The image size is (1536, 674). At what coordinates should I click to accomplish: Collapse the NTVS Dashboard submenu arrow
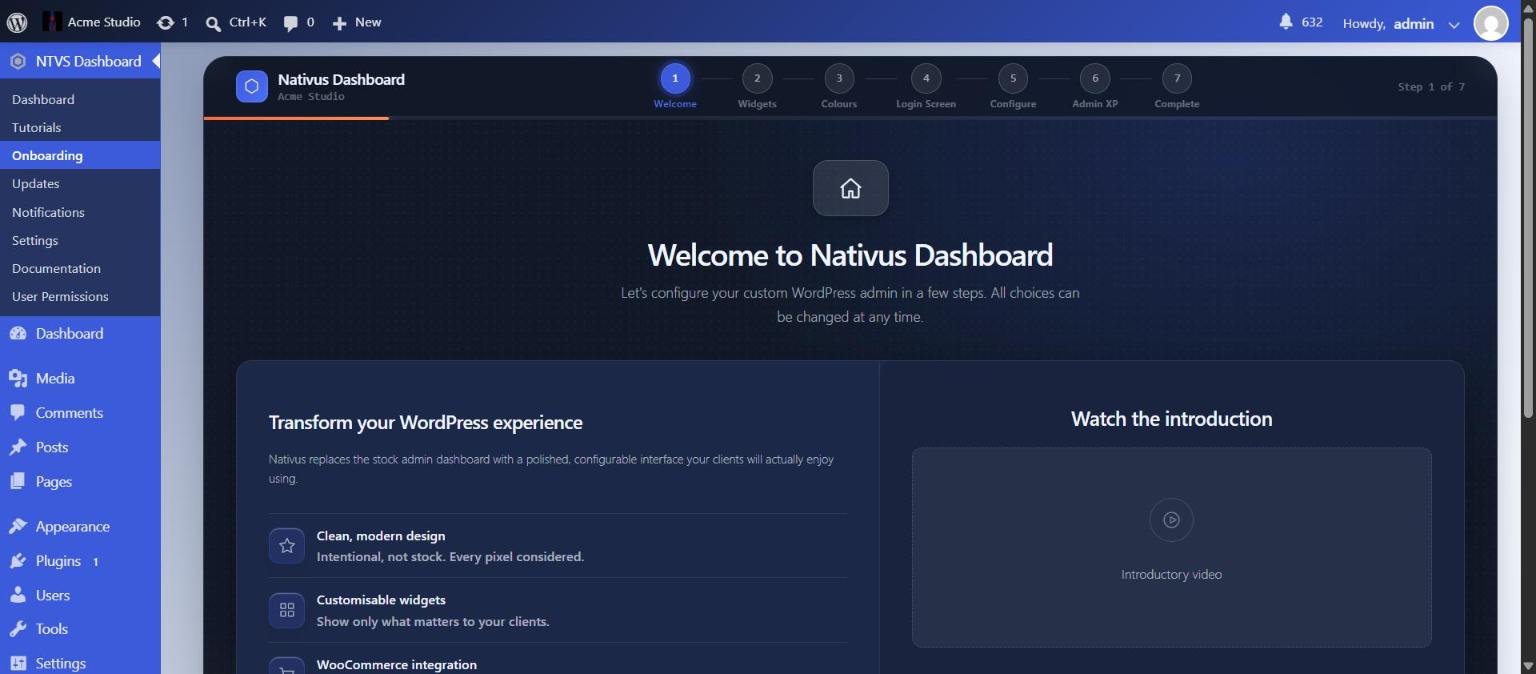(x=156, y=61)
